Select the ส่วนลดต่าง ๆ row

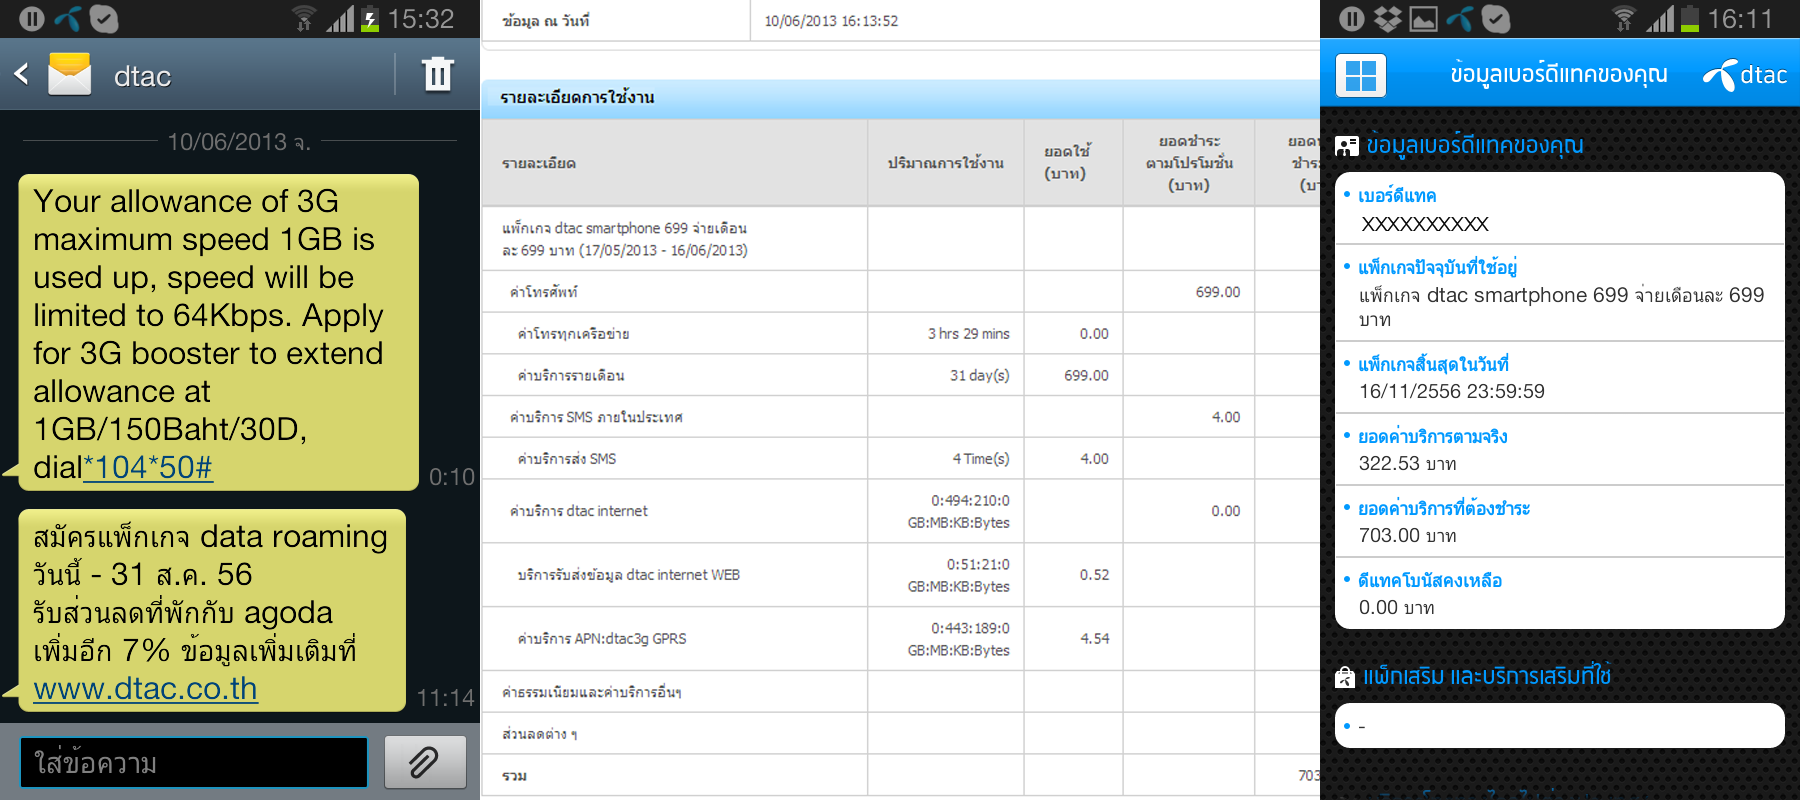coord(900,734)
